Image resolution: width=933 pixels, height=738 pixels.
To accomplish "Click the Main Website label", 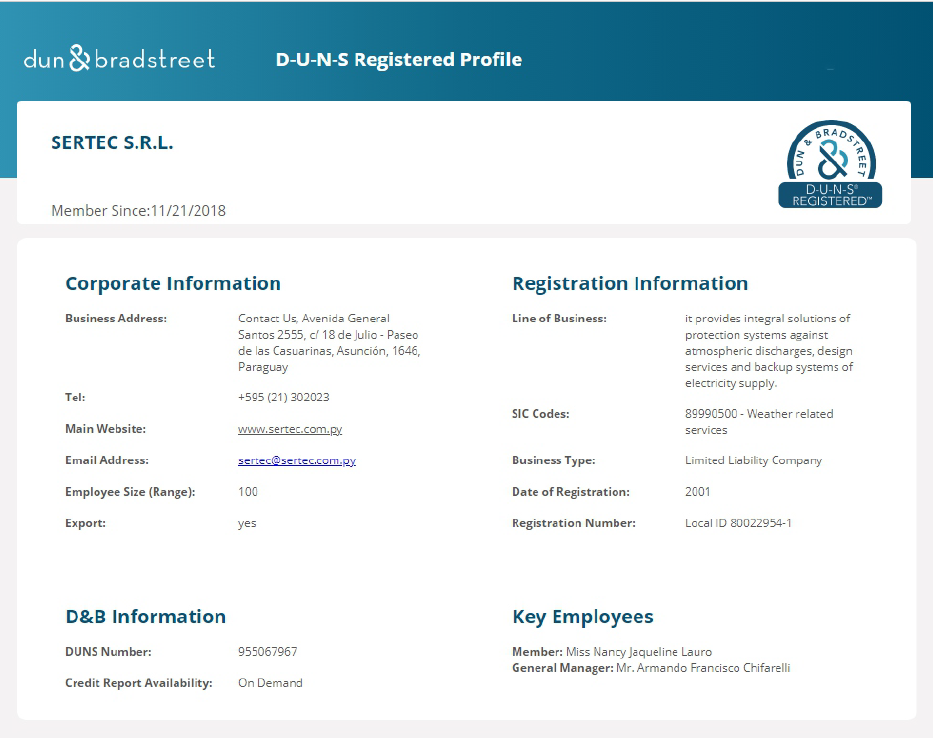I will 105,429.
